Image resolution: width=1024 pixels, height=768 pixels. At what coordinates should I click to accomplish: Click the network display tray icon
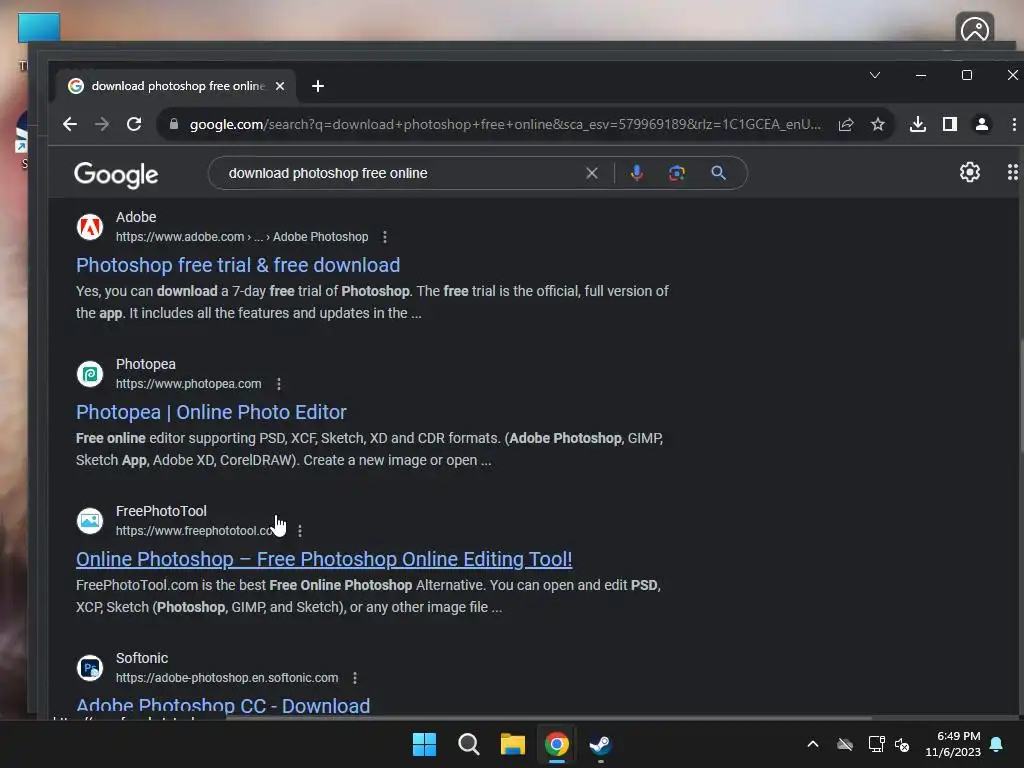(876, 744)
